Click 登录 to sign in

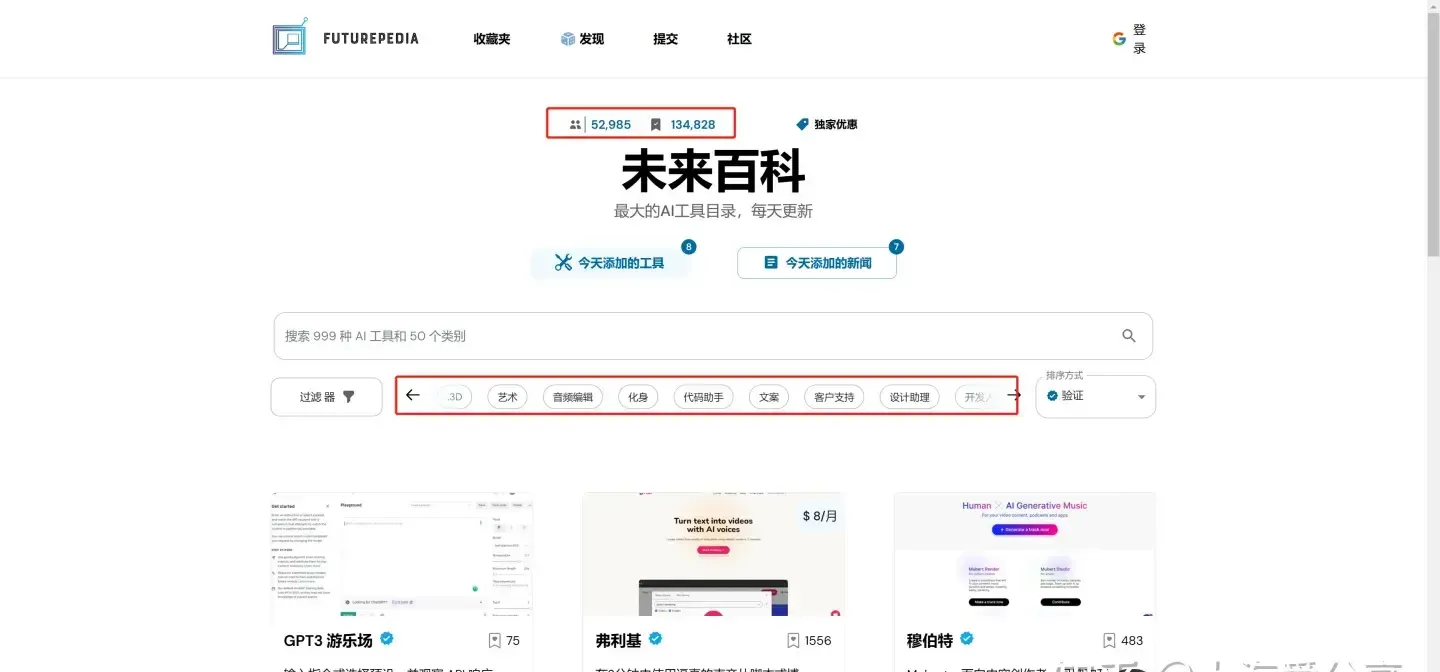coord(1139,39)
